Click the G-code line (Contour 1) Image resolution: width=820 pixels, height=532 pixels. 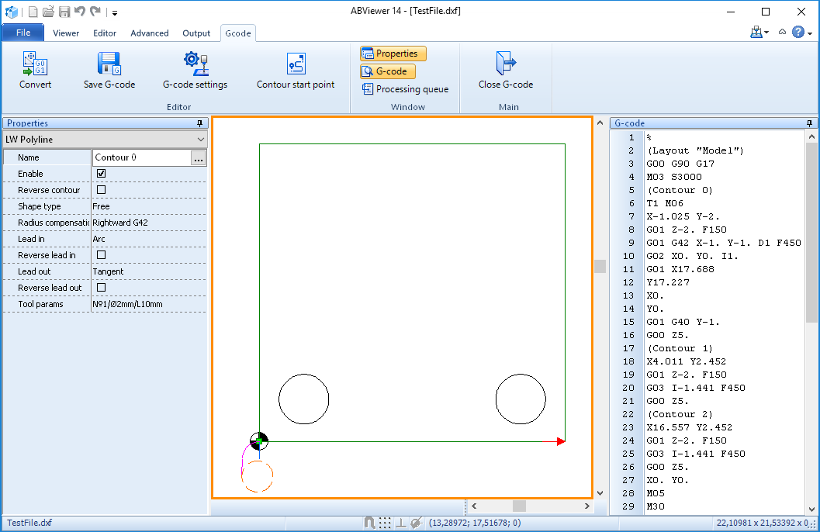point(680,348)
